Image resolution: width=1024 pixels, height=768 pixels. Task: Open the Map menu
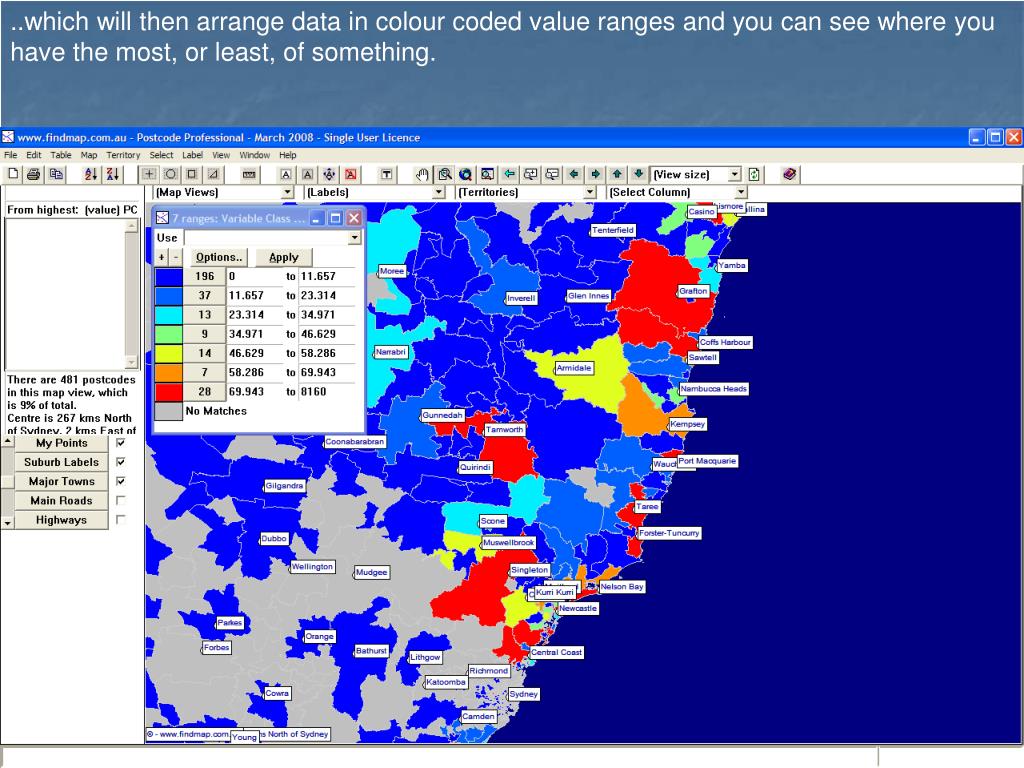89,155
